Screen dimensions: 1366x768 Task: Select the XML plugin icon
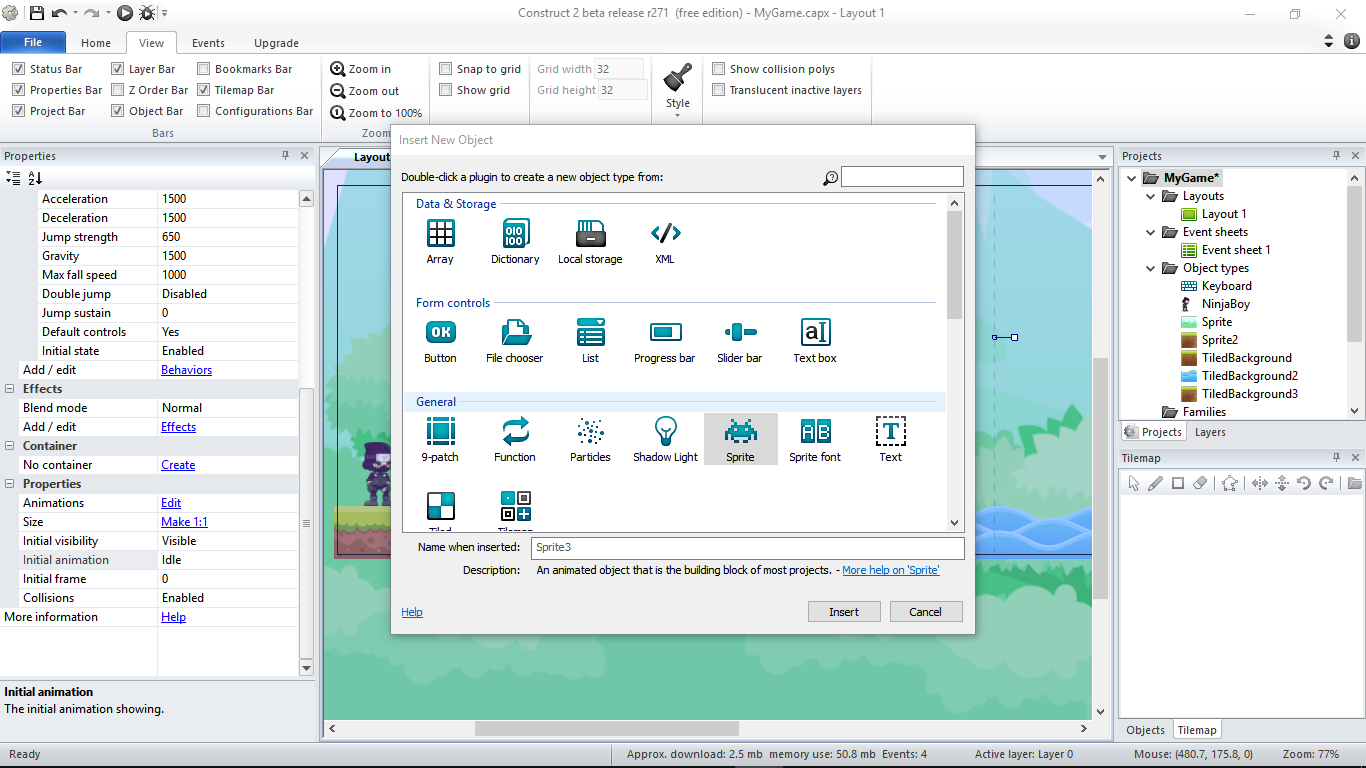pyautogui.click(x=665, y=233)
